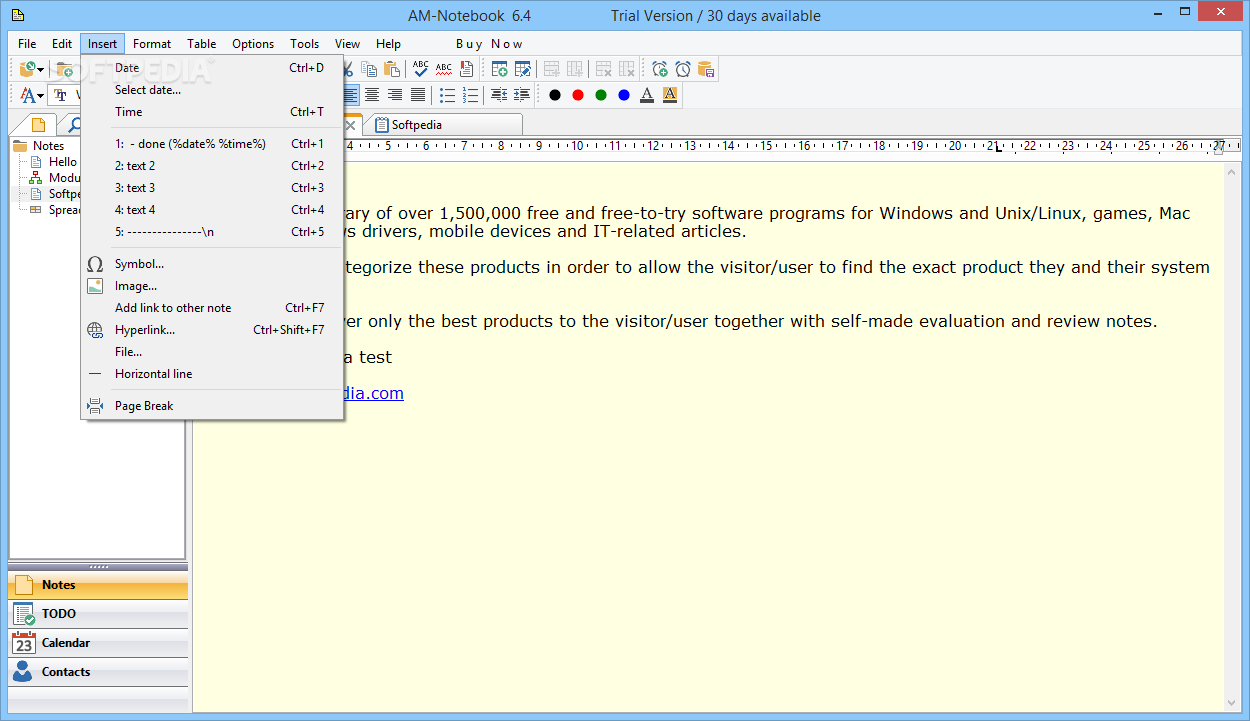This screenshot has width=1250, height=721.
Task: Toggle ABC red-underline live spelling icon
Action: [444, 69]
